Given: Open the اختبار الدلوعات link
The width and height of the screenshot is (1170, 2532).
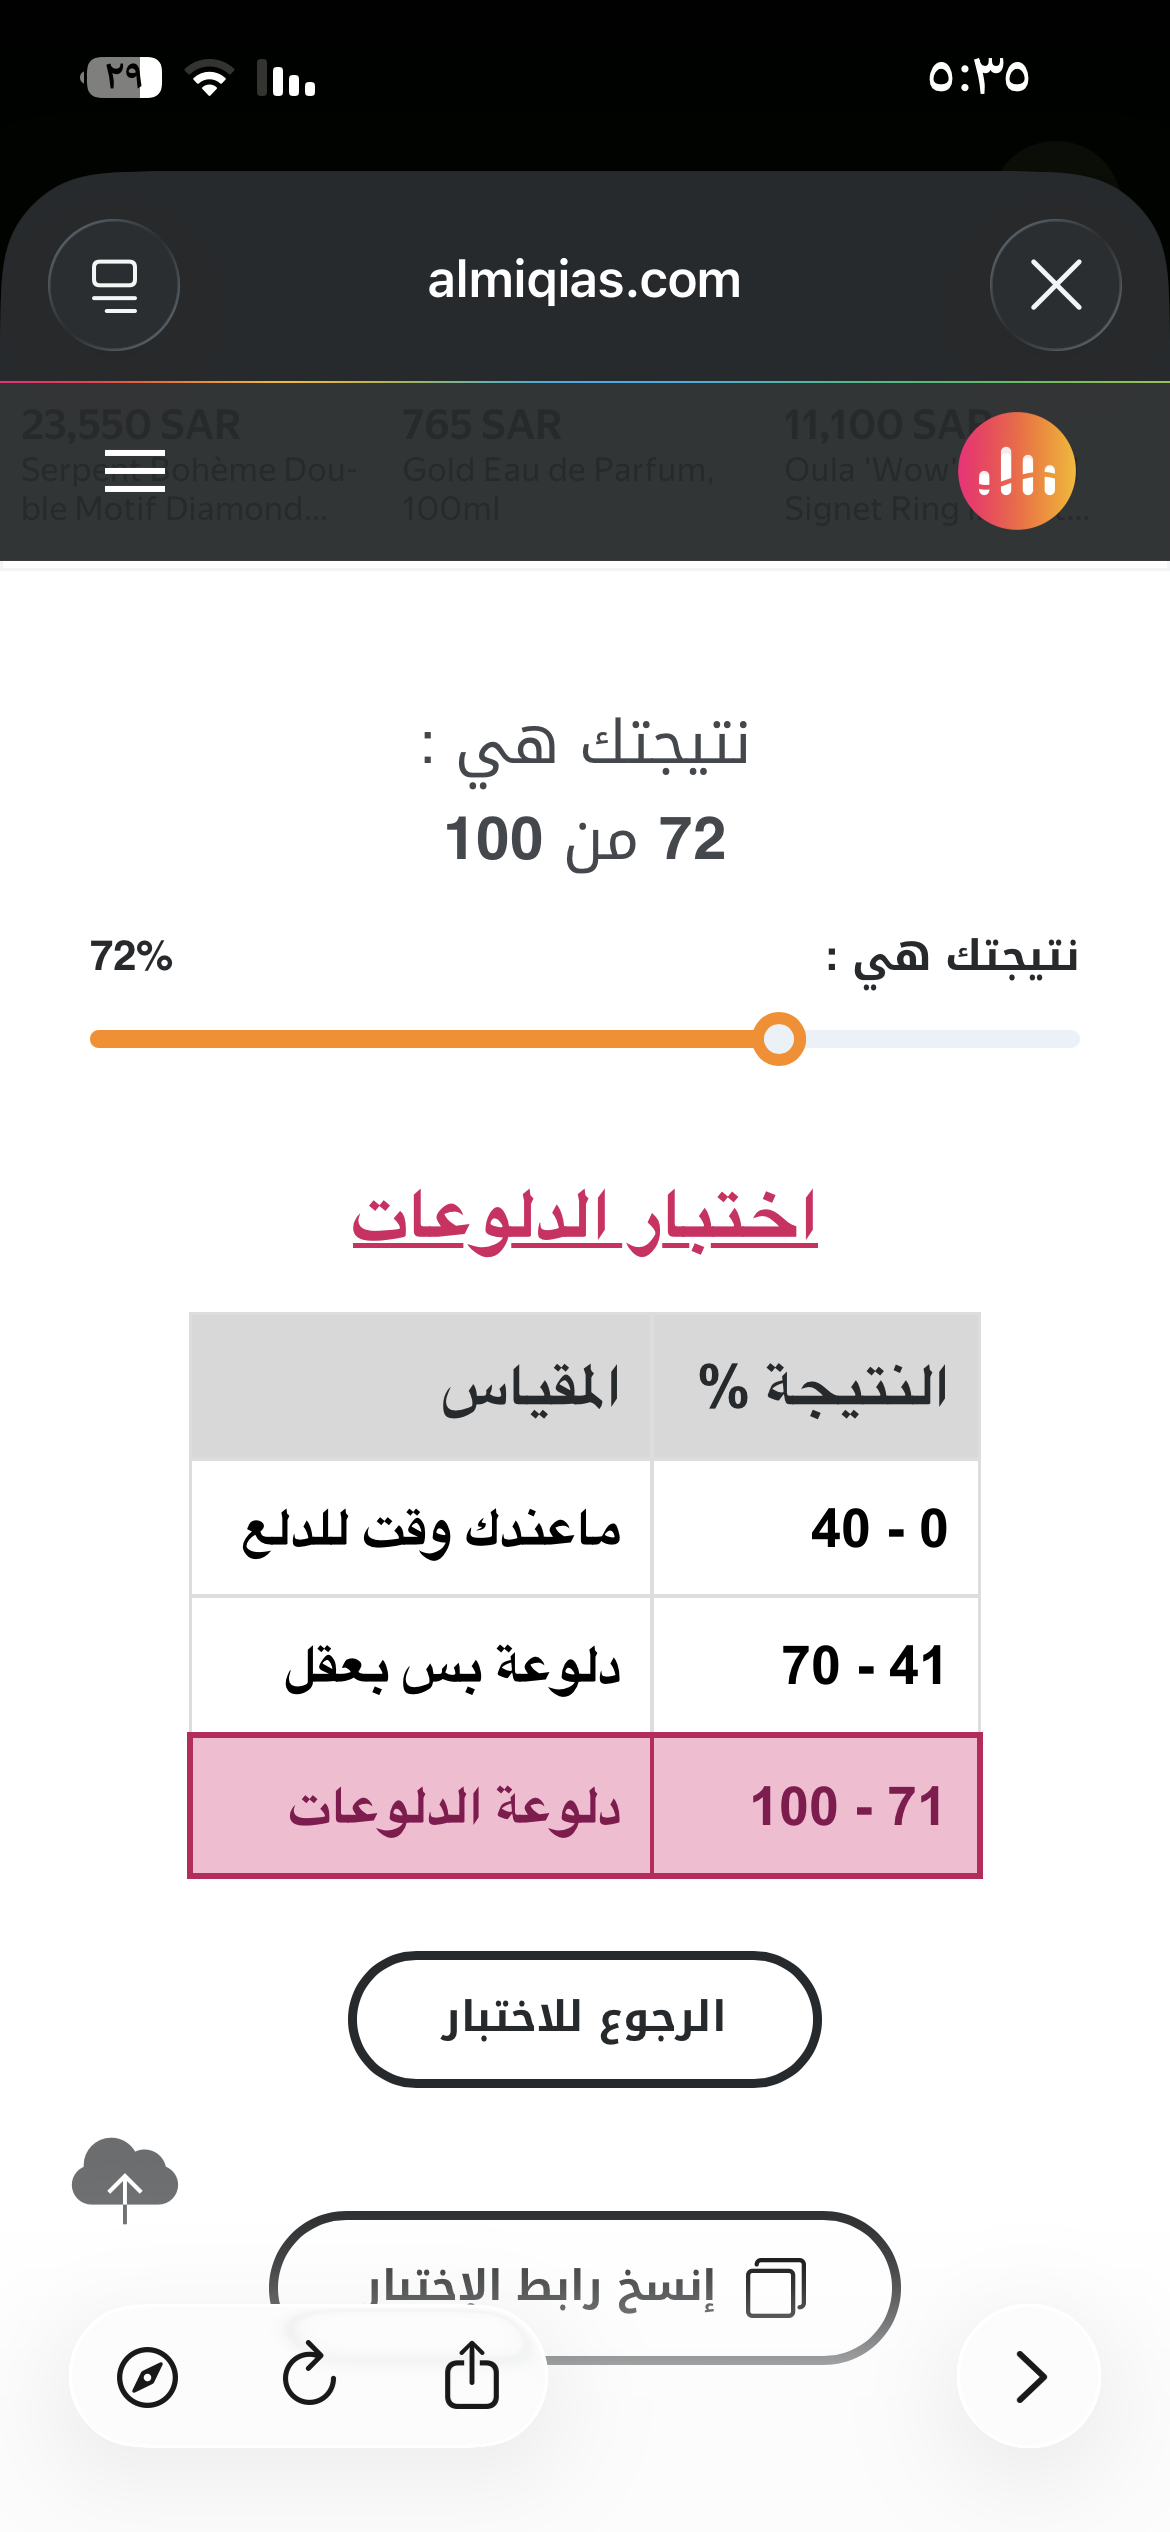Looking at the screenshot, I should (x=584, y=1219).
